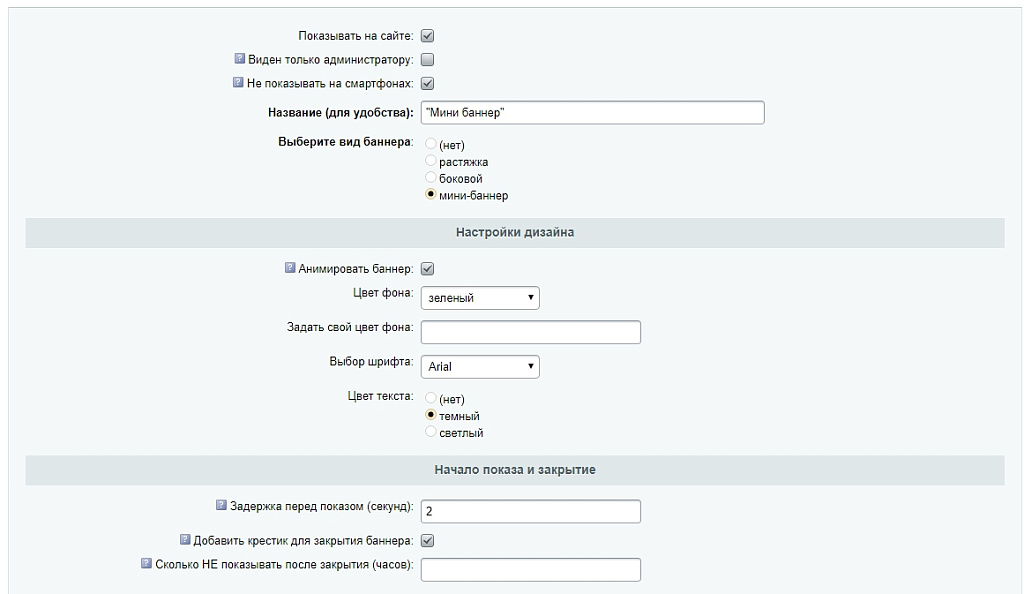Click help icon next to 'Задержка перед показом'

tap(222, 505)
